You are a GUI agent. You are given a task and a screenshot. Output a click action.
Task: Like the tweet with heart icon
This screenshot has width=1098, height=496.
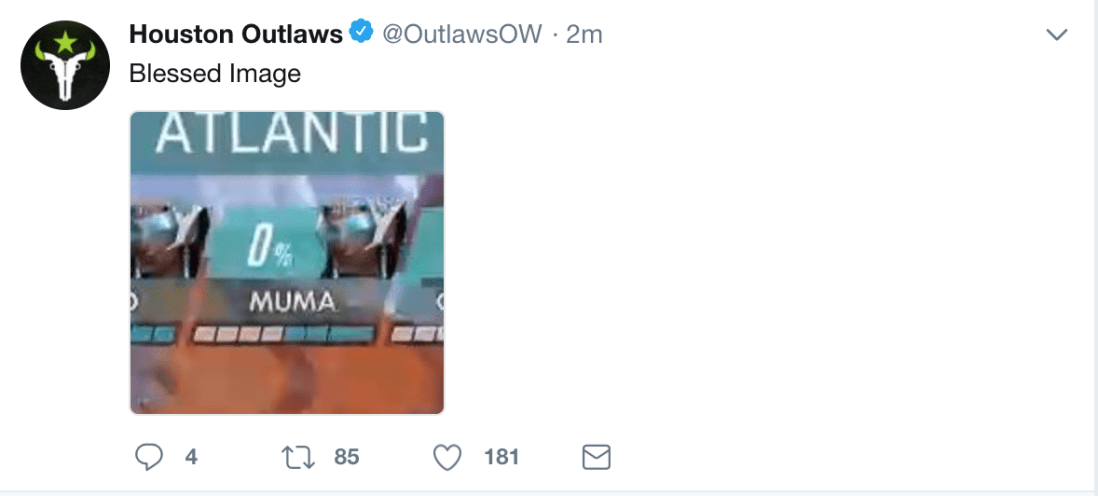447,458
